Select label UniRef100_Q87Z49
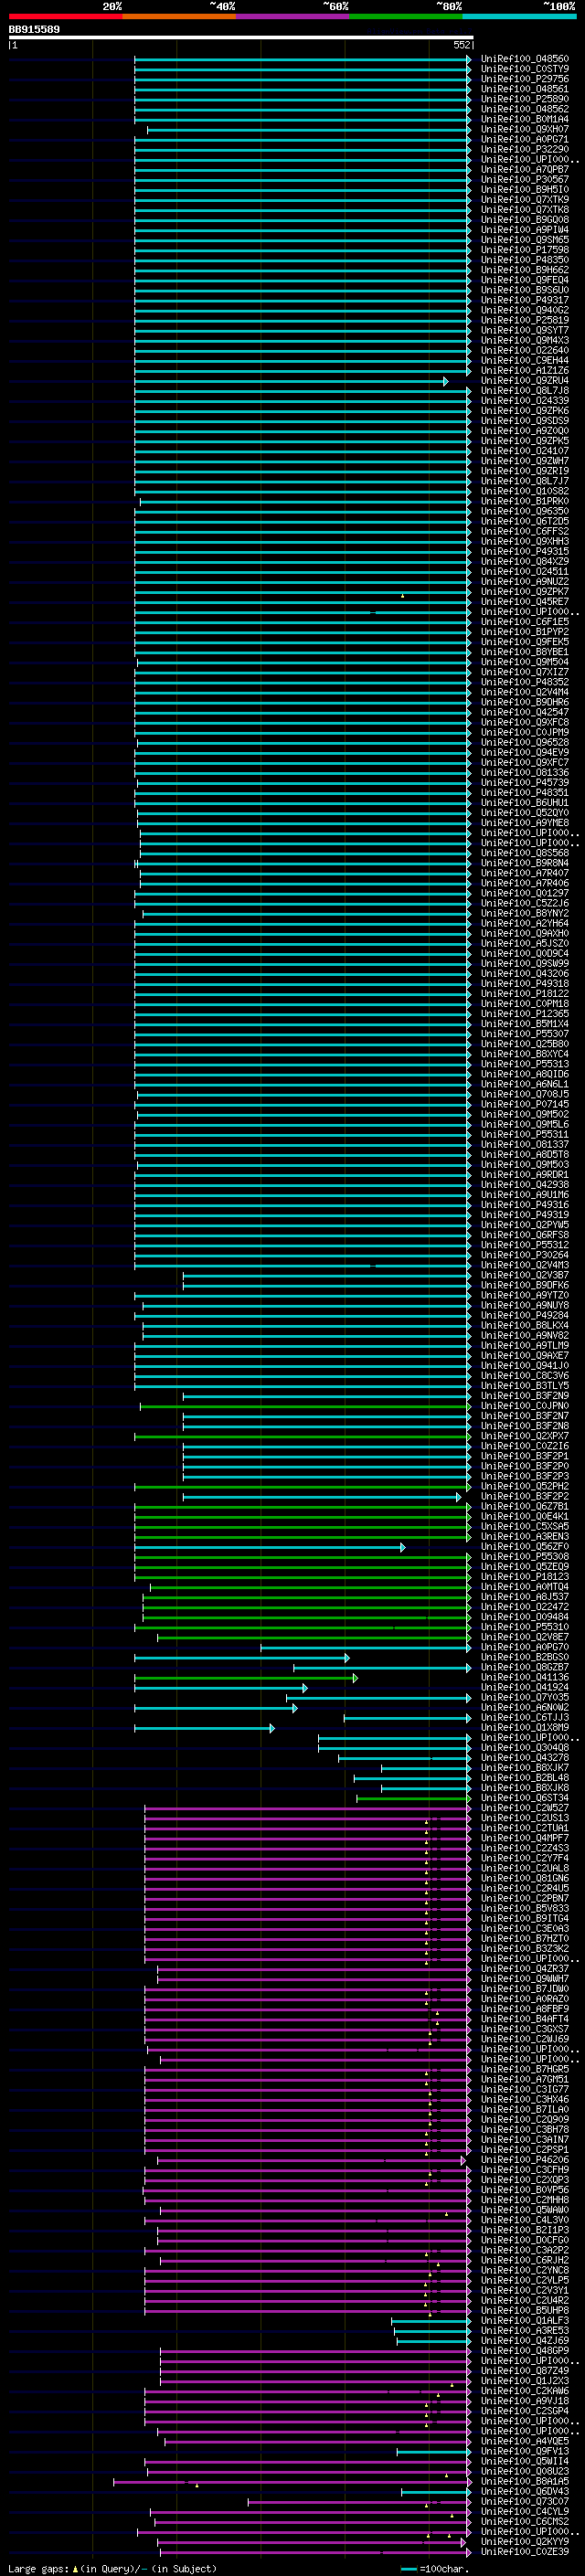Image resolution: width=585 pixels, height=2576 pixels. coord(525,2371)
